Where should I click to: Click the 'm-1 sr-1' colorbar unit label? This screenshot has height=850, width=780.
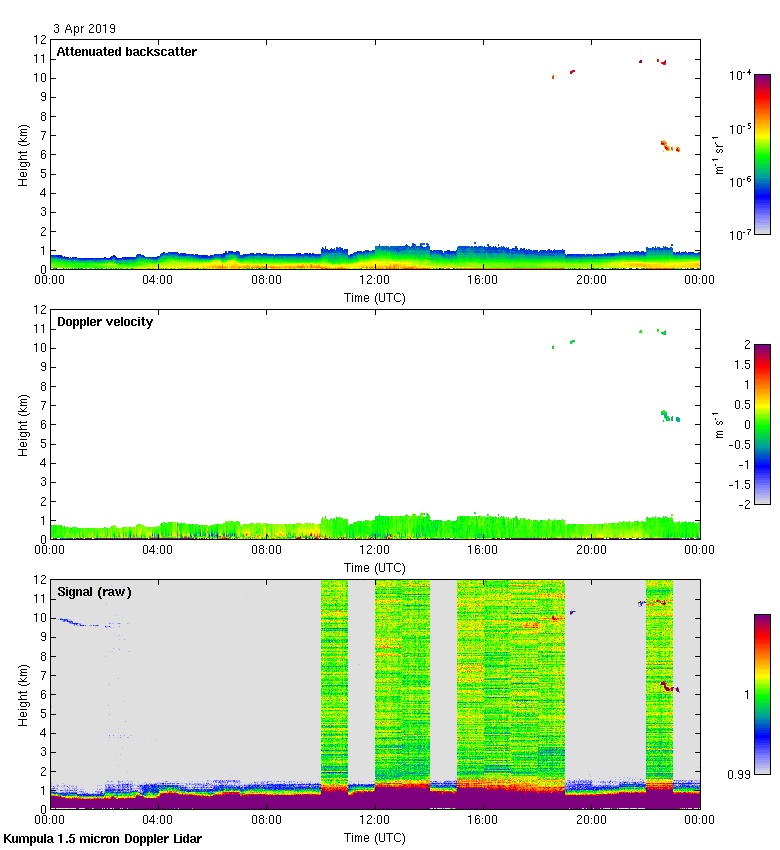719,154
